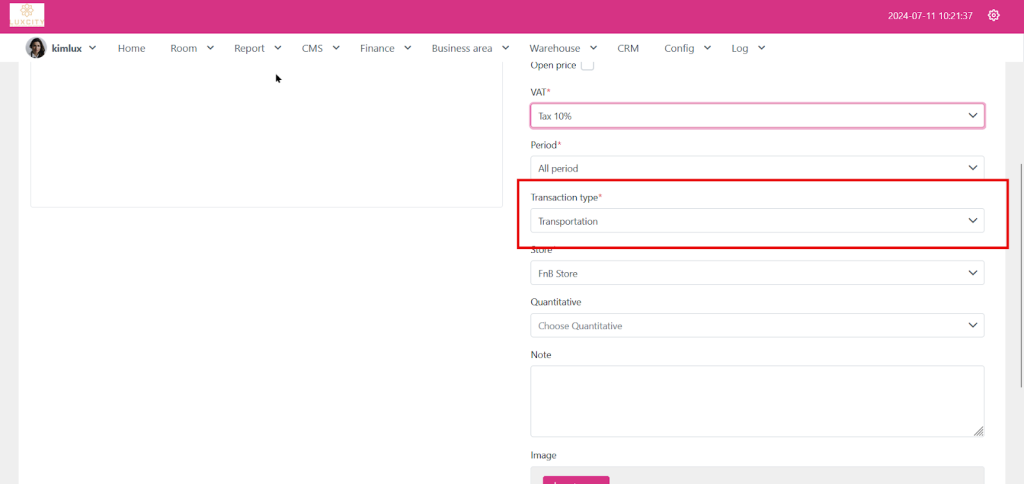Open the Store dropdown showing FnB Store
Viewport: 1024px width, 484px height.
(756, 273)
